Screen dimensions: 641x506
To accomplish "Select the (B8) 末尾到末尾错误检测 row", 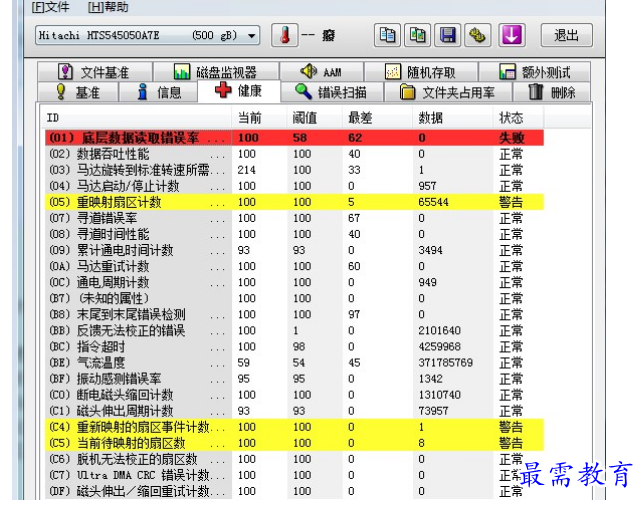I will pyautogui.click(x=294, y=314).
